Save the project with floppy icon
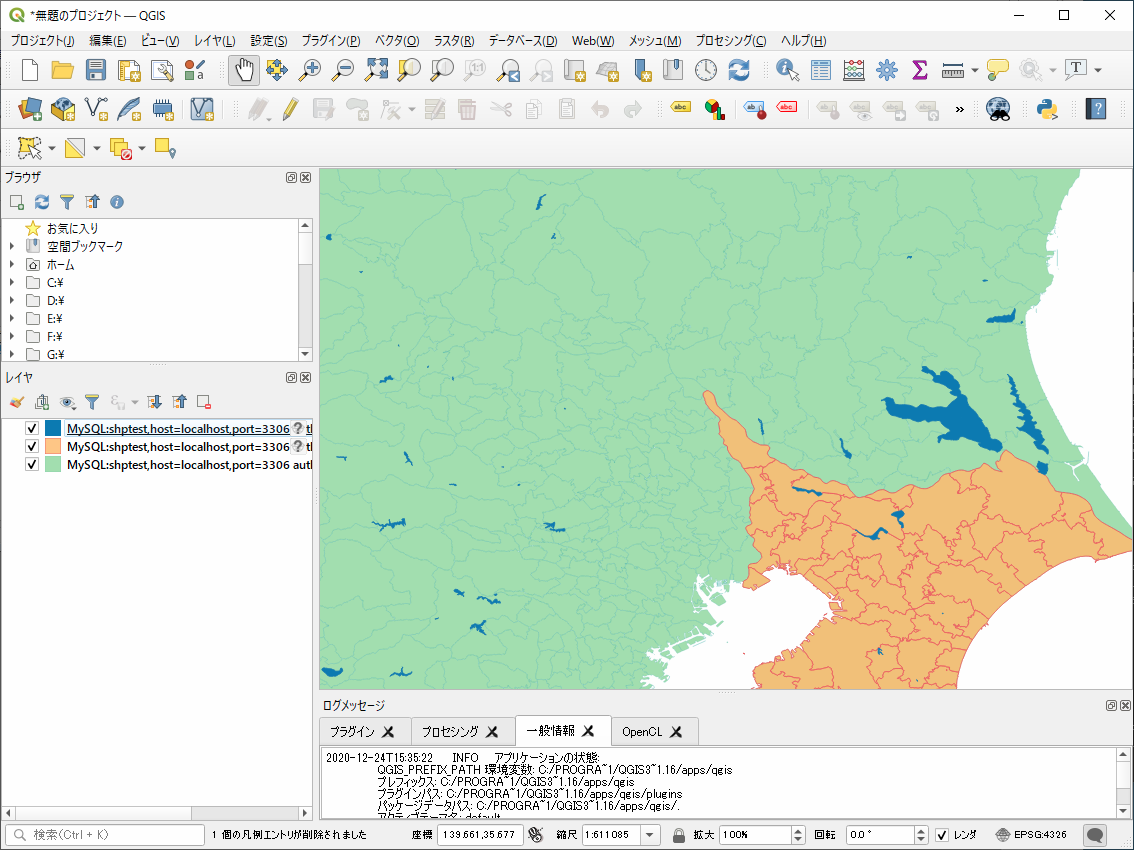 pyautogui.click(x=95, y=70)
